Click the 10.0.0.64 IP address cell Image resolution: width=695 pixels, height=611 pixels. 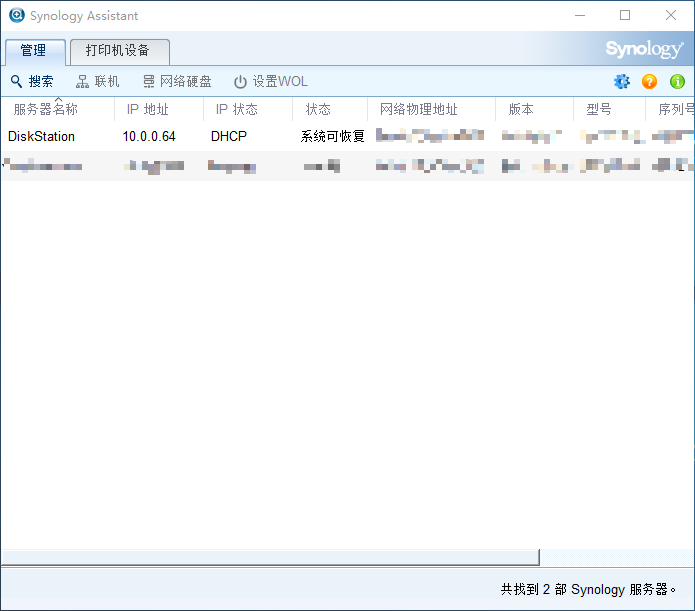click(149, 136)
